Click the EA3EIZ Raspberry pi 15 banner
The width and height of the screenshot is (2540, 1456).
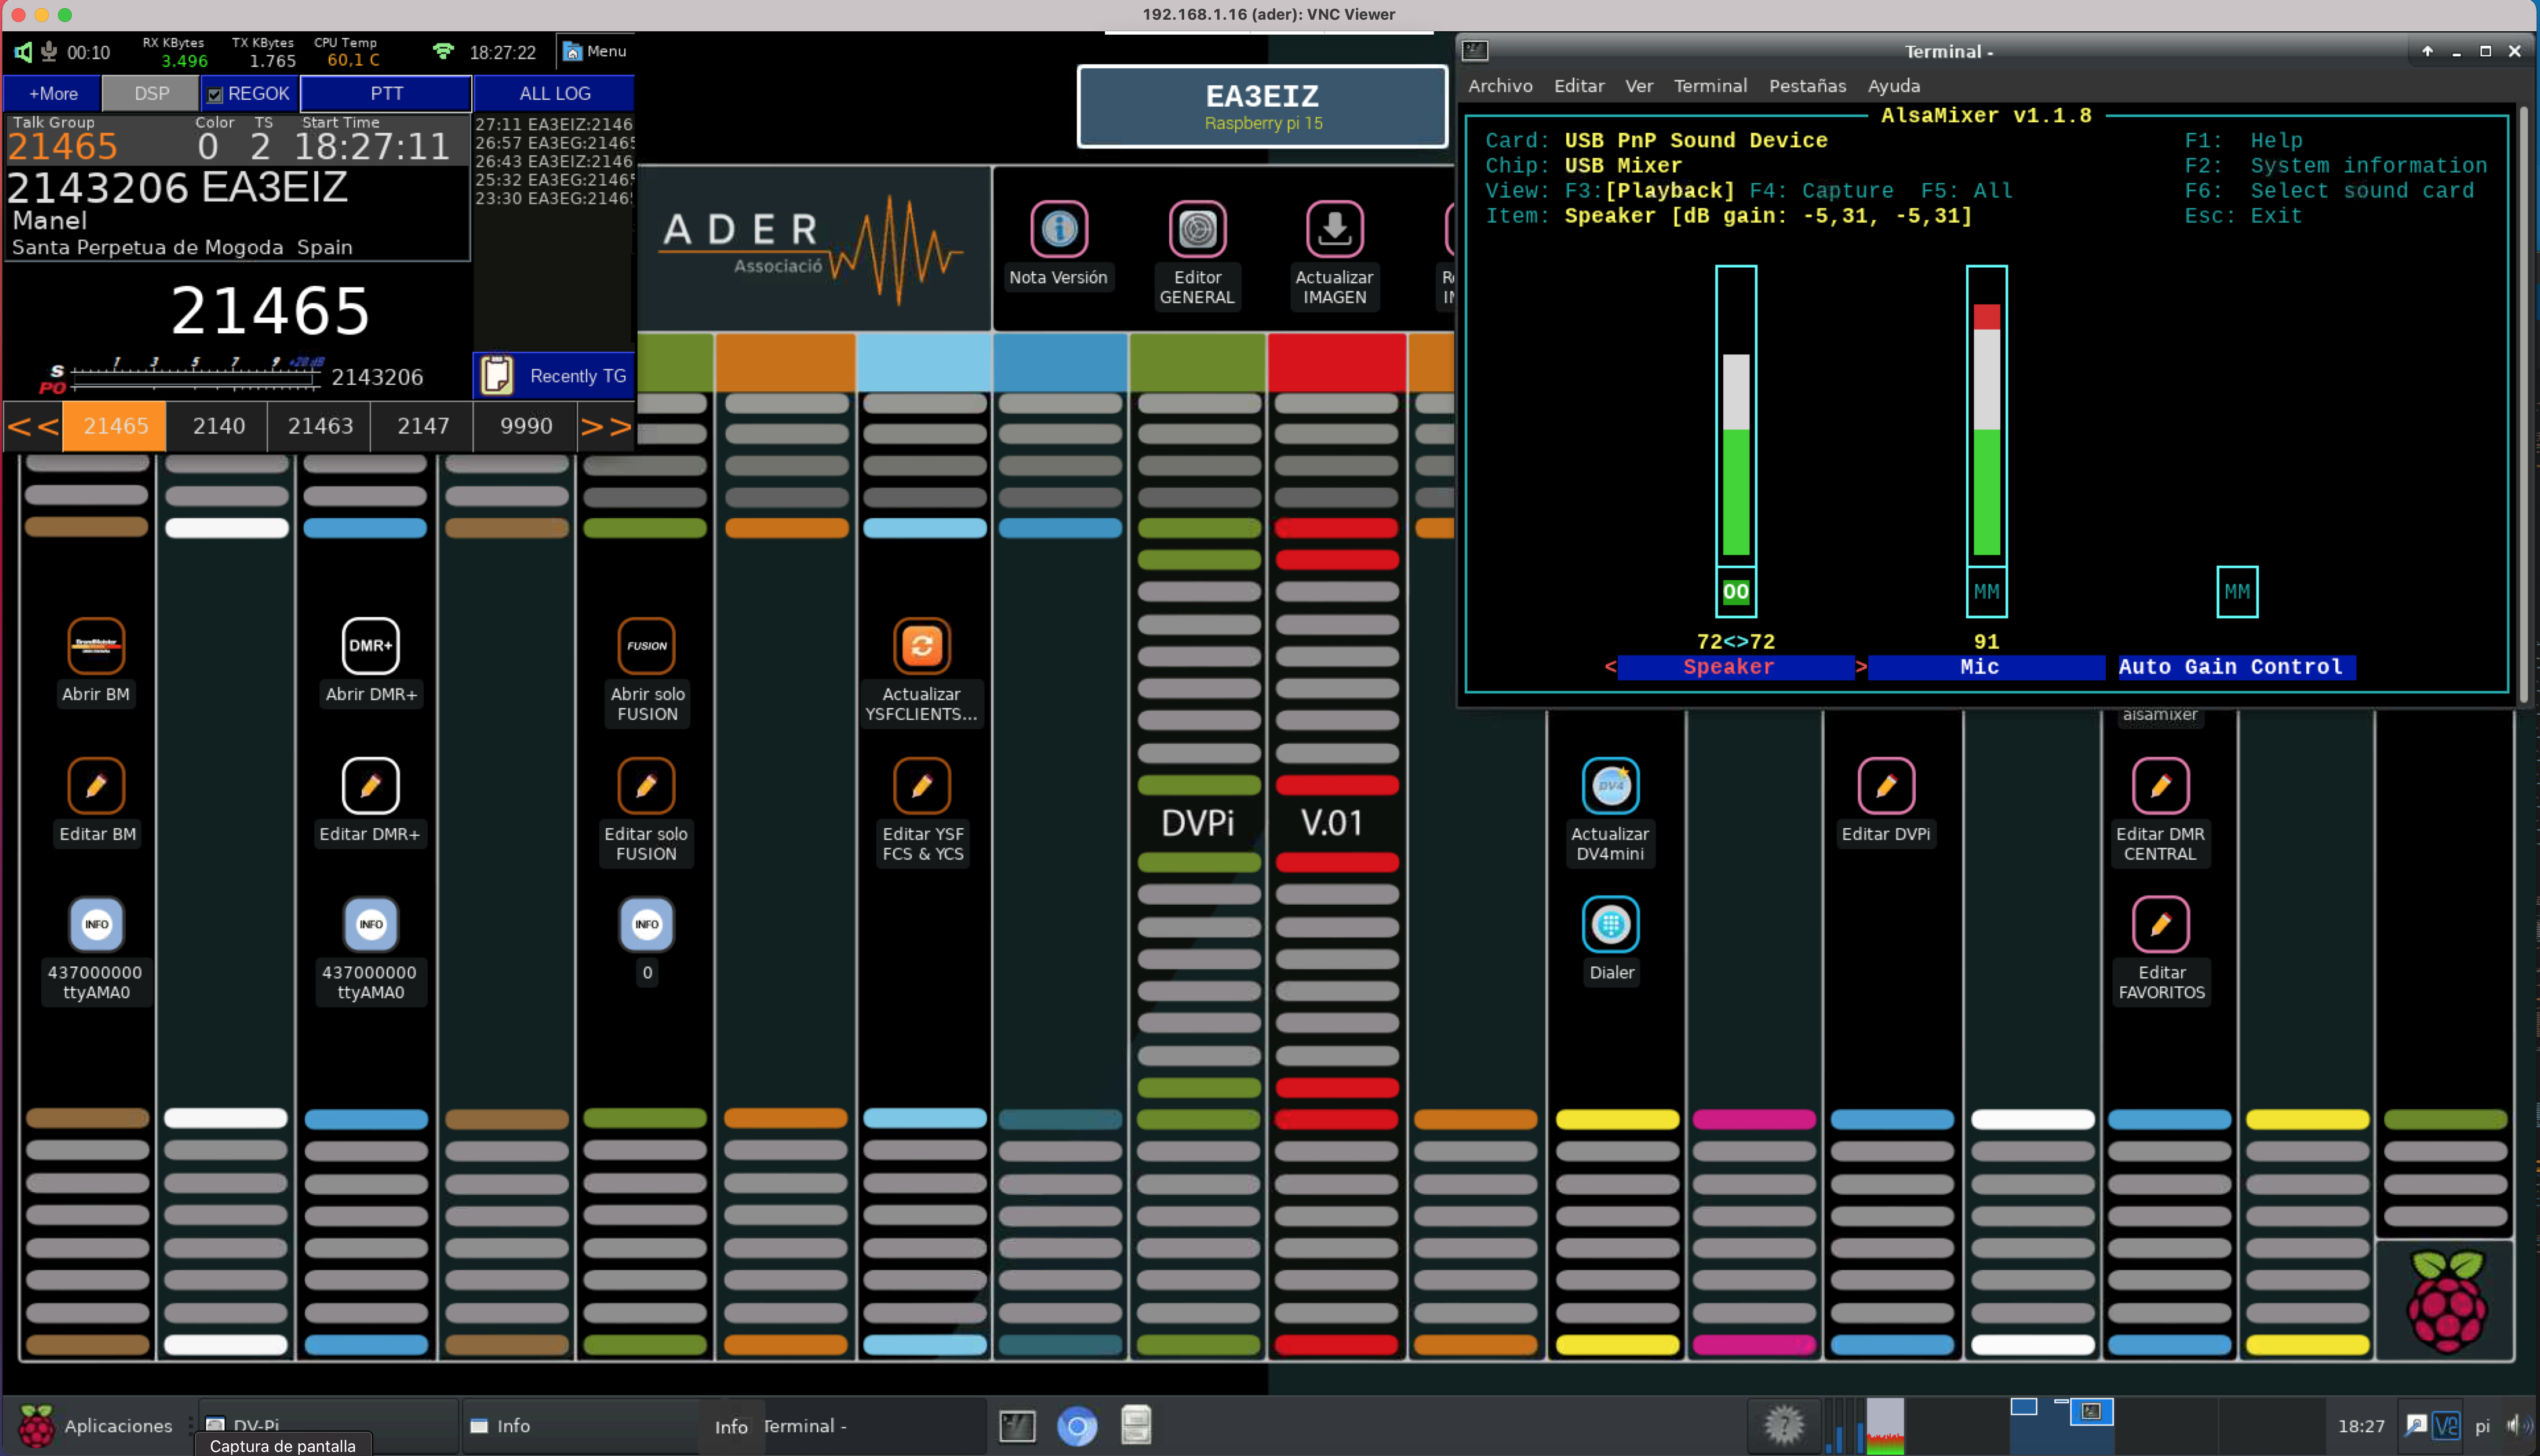(x=1262, y=107)
